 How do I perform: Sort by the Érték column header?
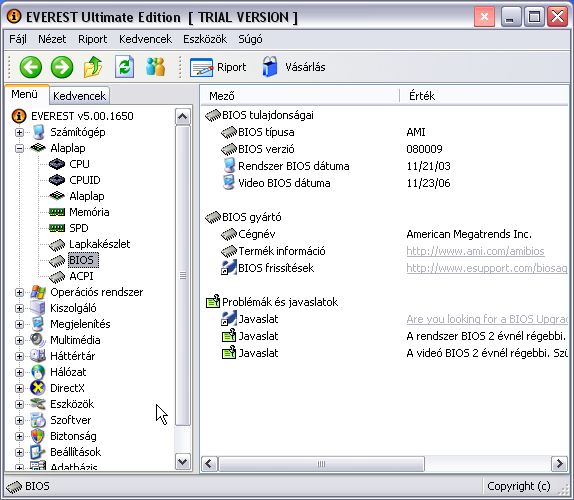click(484, 96)
